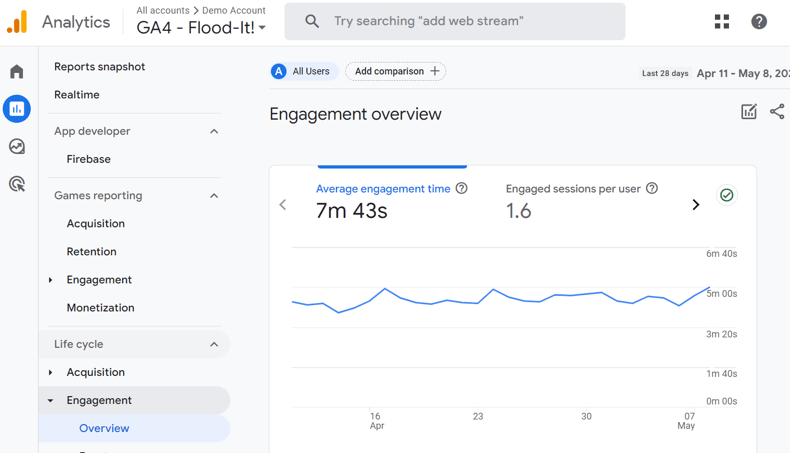
Task: Collapse the App developer section
Action: pos(214,131)
